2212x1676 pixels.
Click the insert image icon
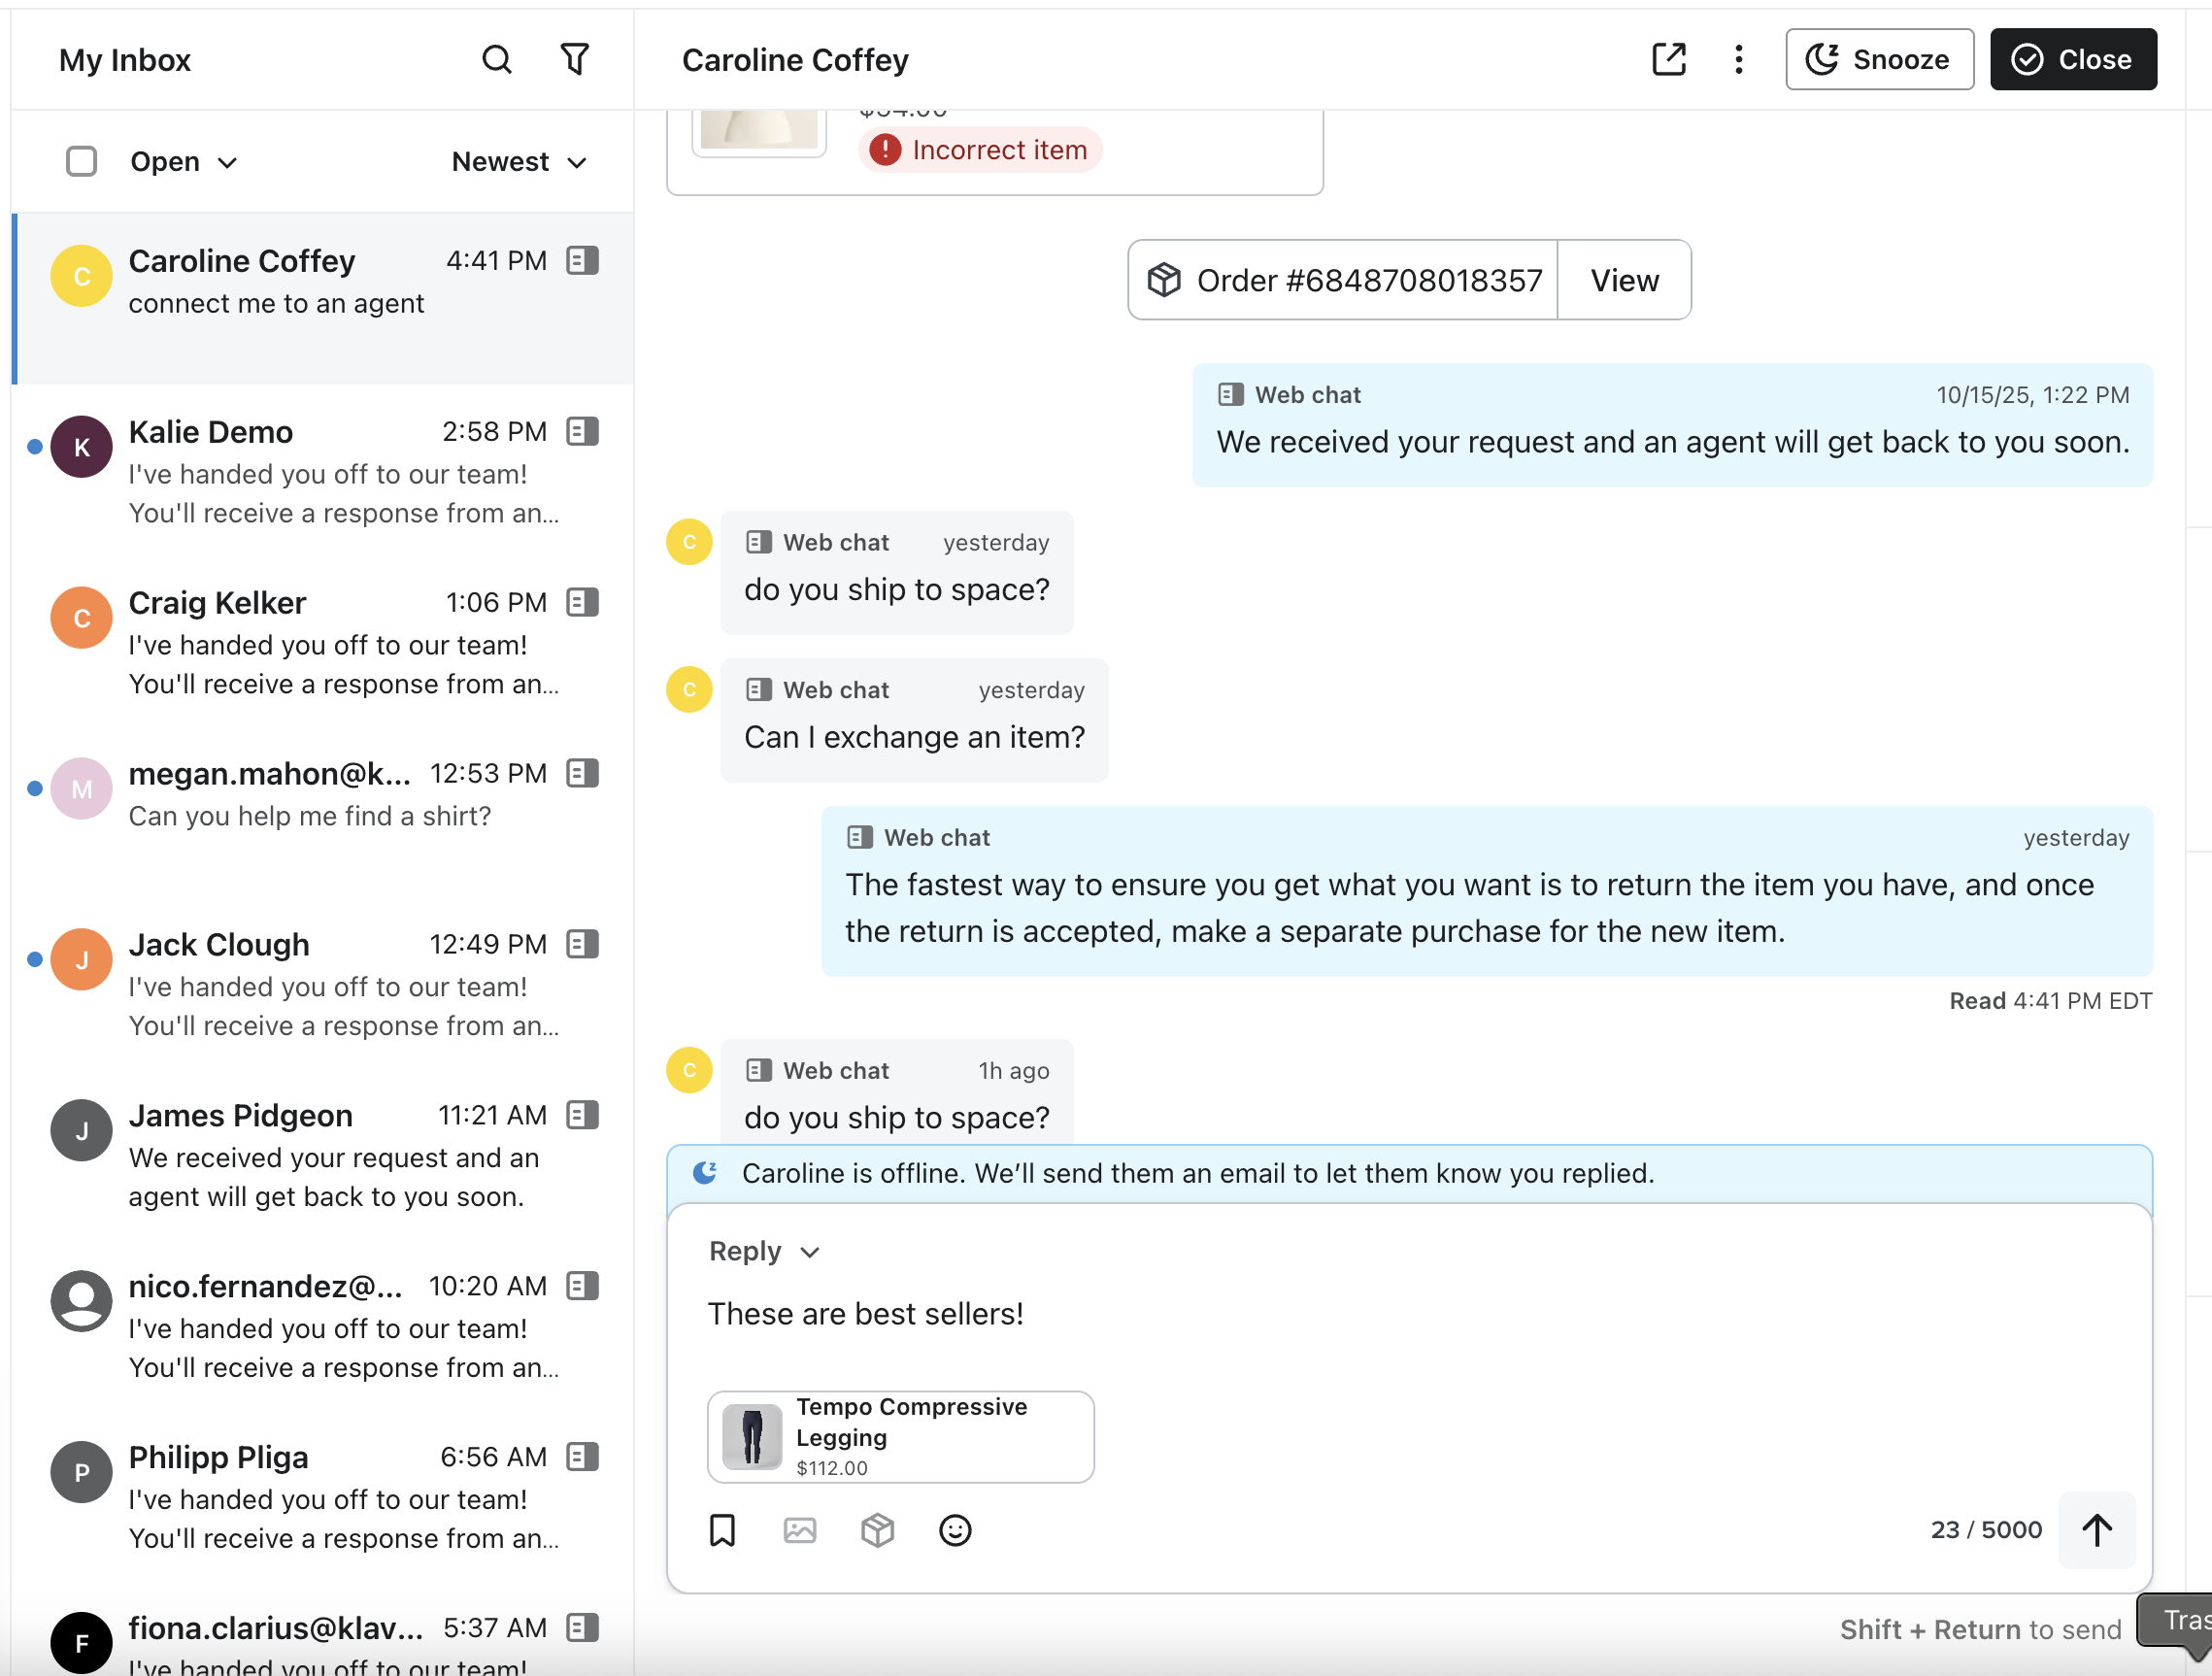[800, 1530]
